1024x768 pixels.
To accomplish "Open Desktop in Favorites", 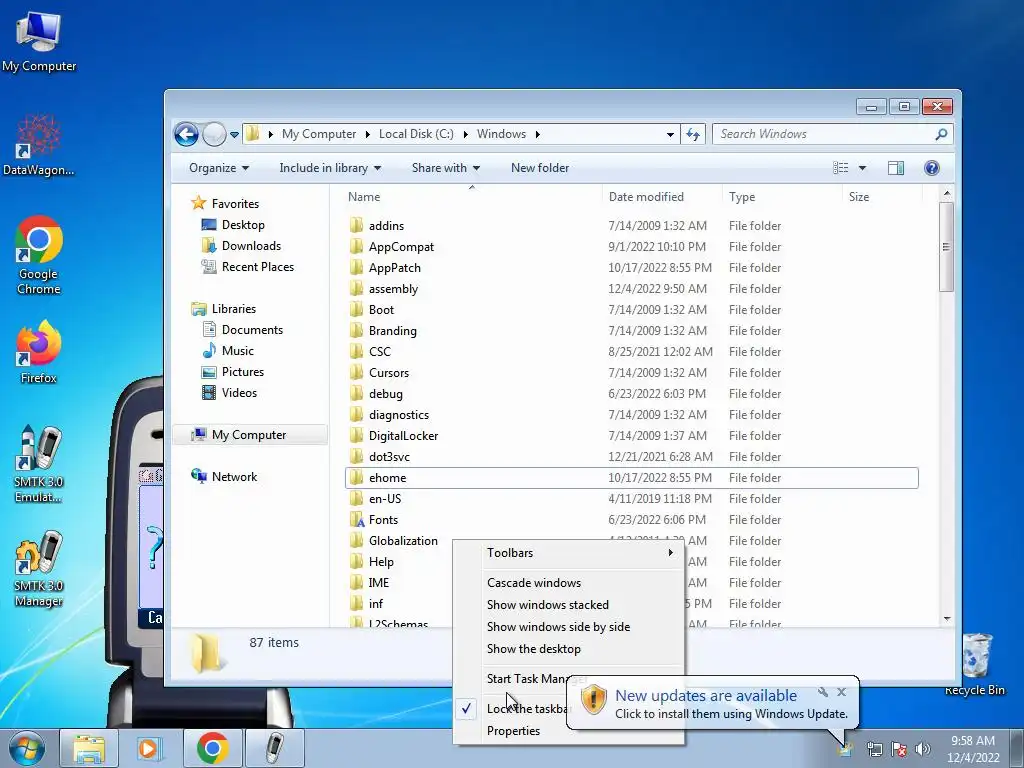I will (x=243, y=225).
